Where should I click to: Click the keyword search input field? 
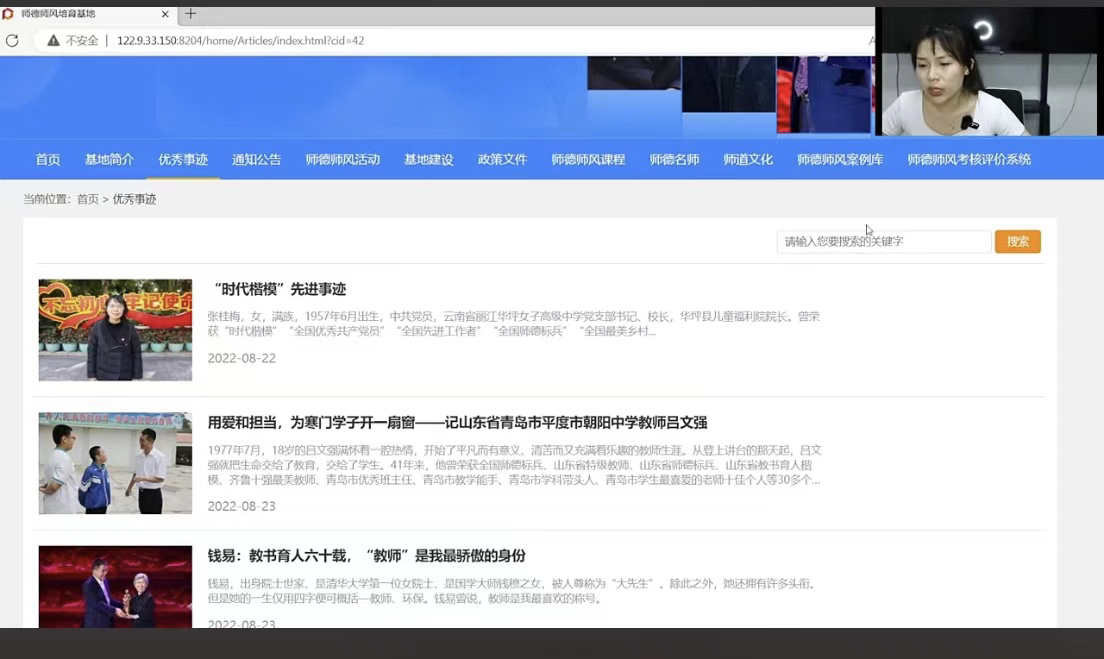click(x=883, y=241)
